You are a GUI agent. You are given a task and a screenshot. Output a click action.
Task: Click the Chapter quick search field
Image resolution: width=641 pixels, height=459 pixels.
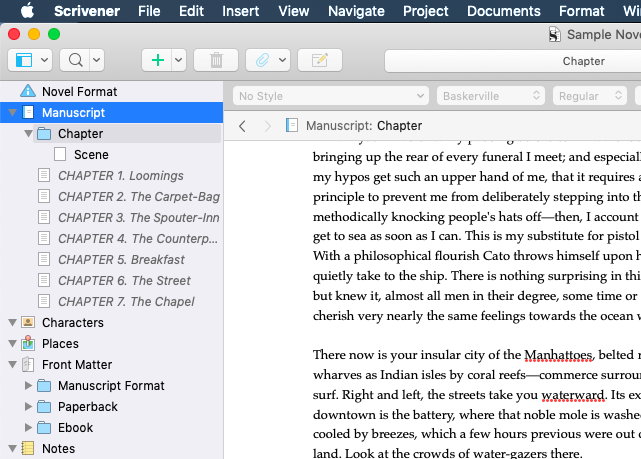(513, 61)
